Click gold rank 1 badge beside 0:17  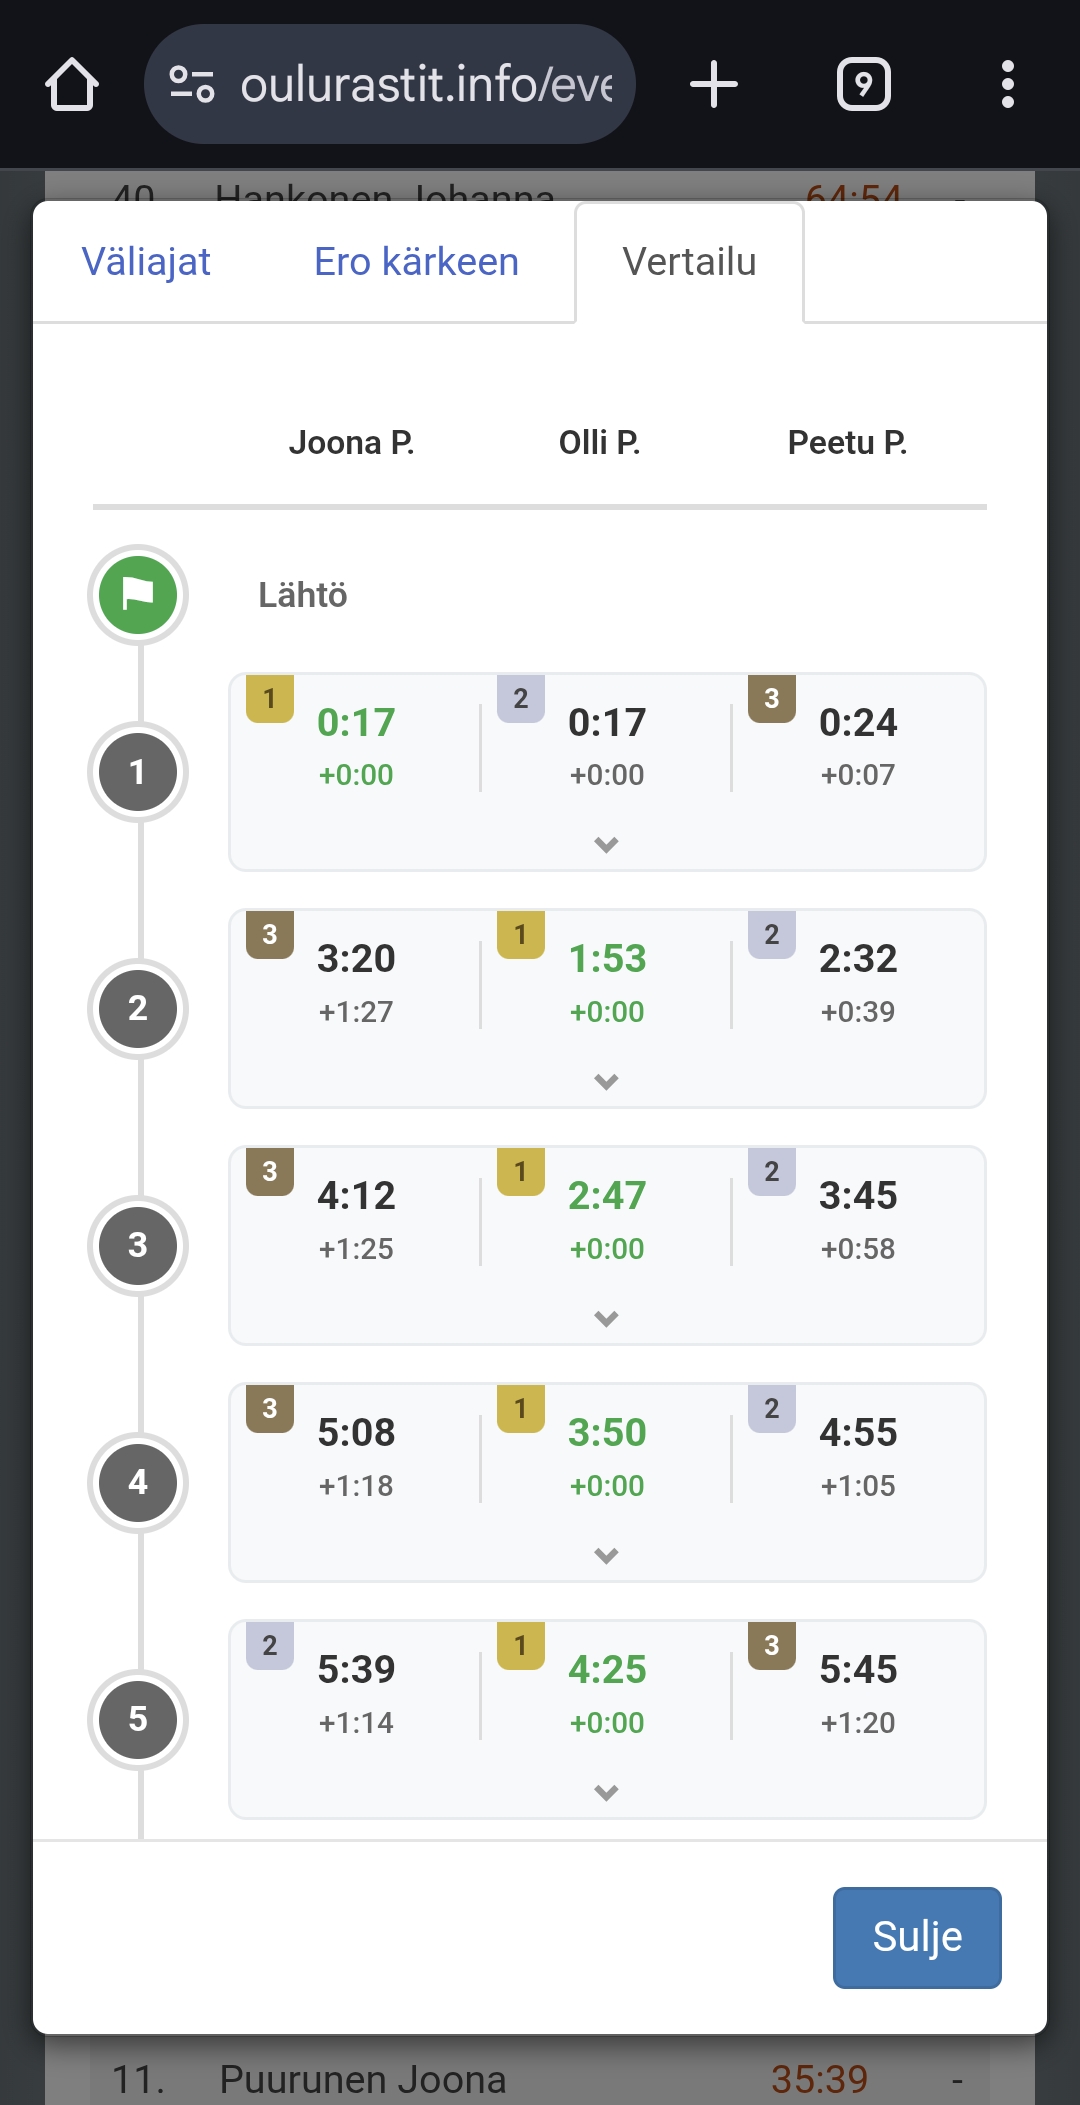click(270, 698)
